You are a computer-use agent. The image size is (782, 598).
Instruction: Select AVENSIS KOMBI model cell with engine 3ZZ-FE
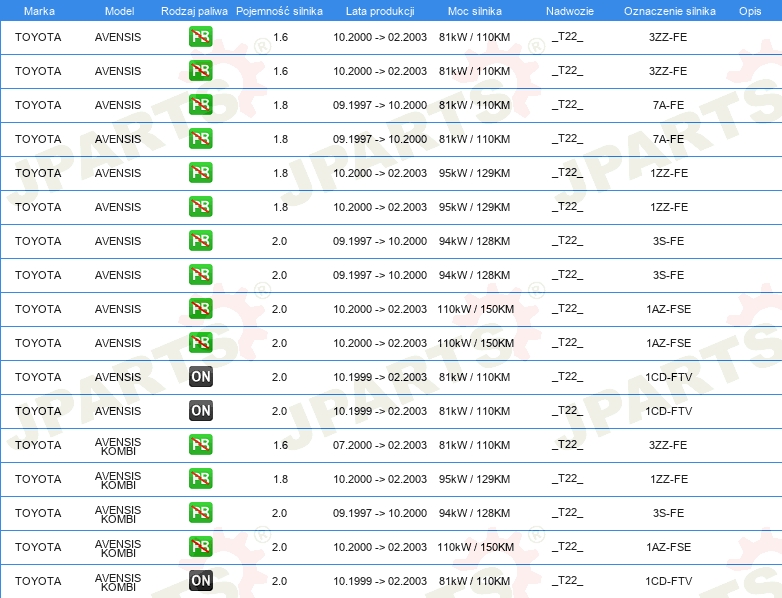118,446
